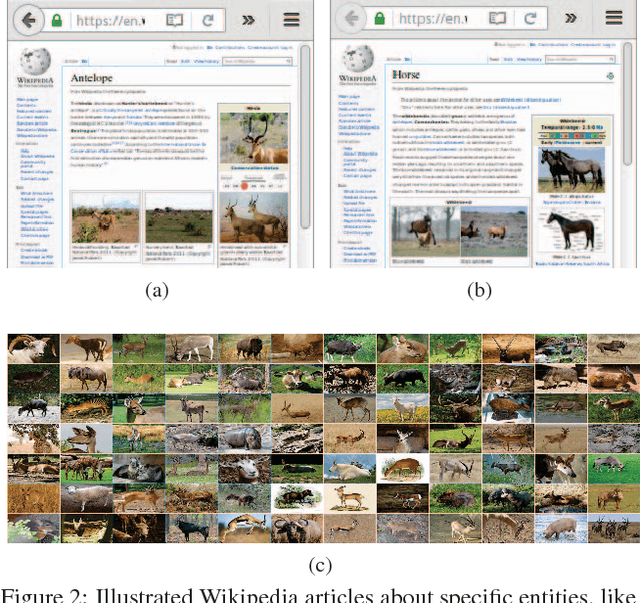
Task: Open reader view icon in Antelope window
Action: click(175, 20)
